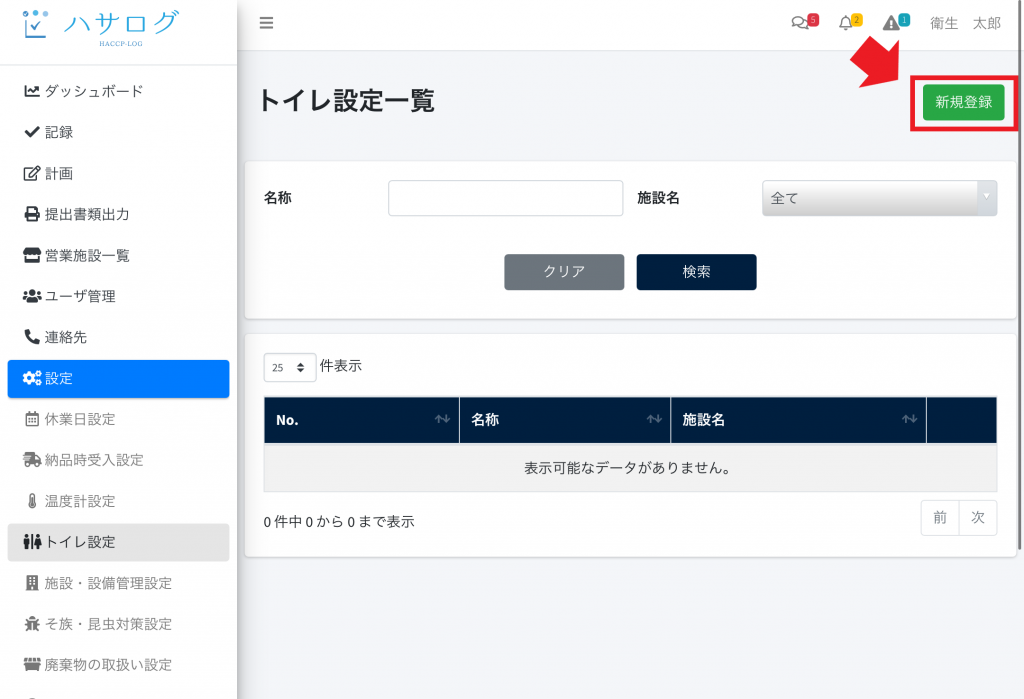1024x699 pixels.
Task: Collapse the 設定 sidebar section
Action: point(118,379)
